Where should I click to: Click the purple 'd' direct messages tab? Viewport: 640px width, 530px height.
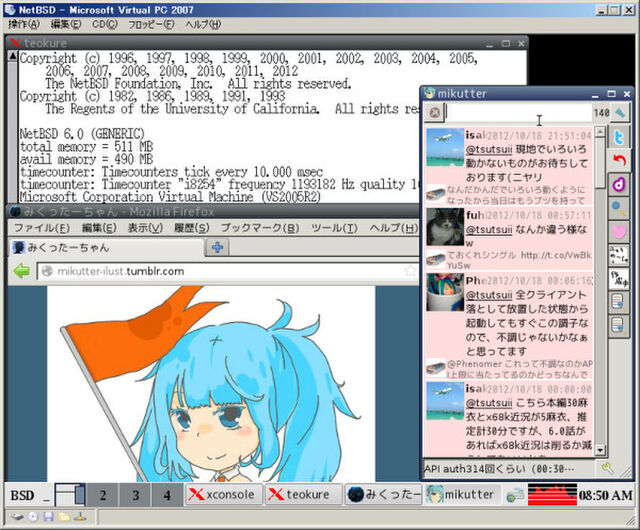click(620, 184)
